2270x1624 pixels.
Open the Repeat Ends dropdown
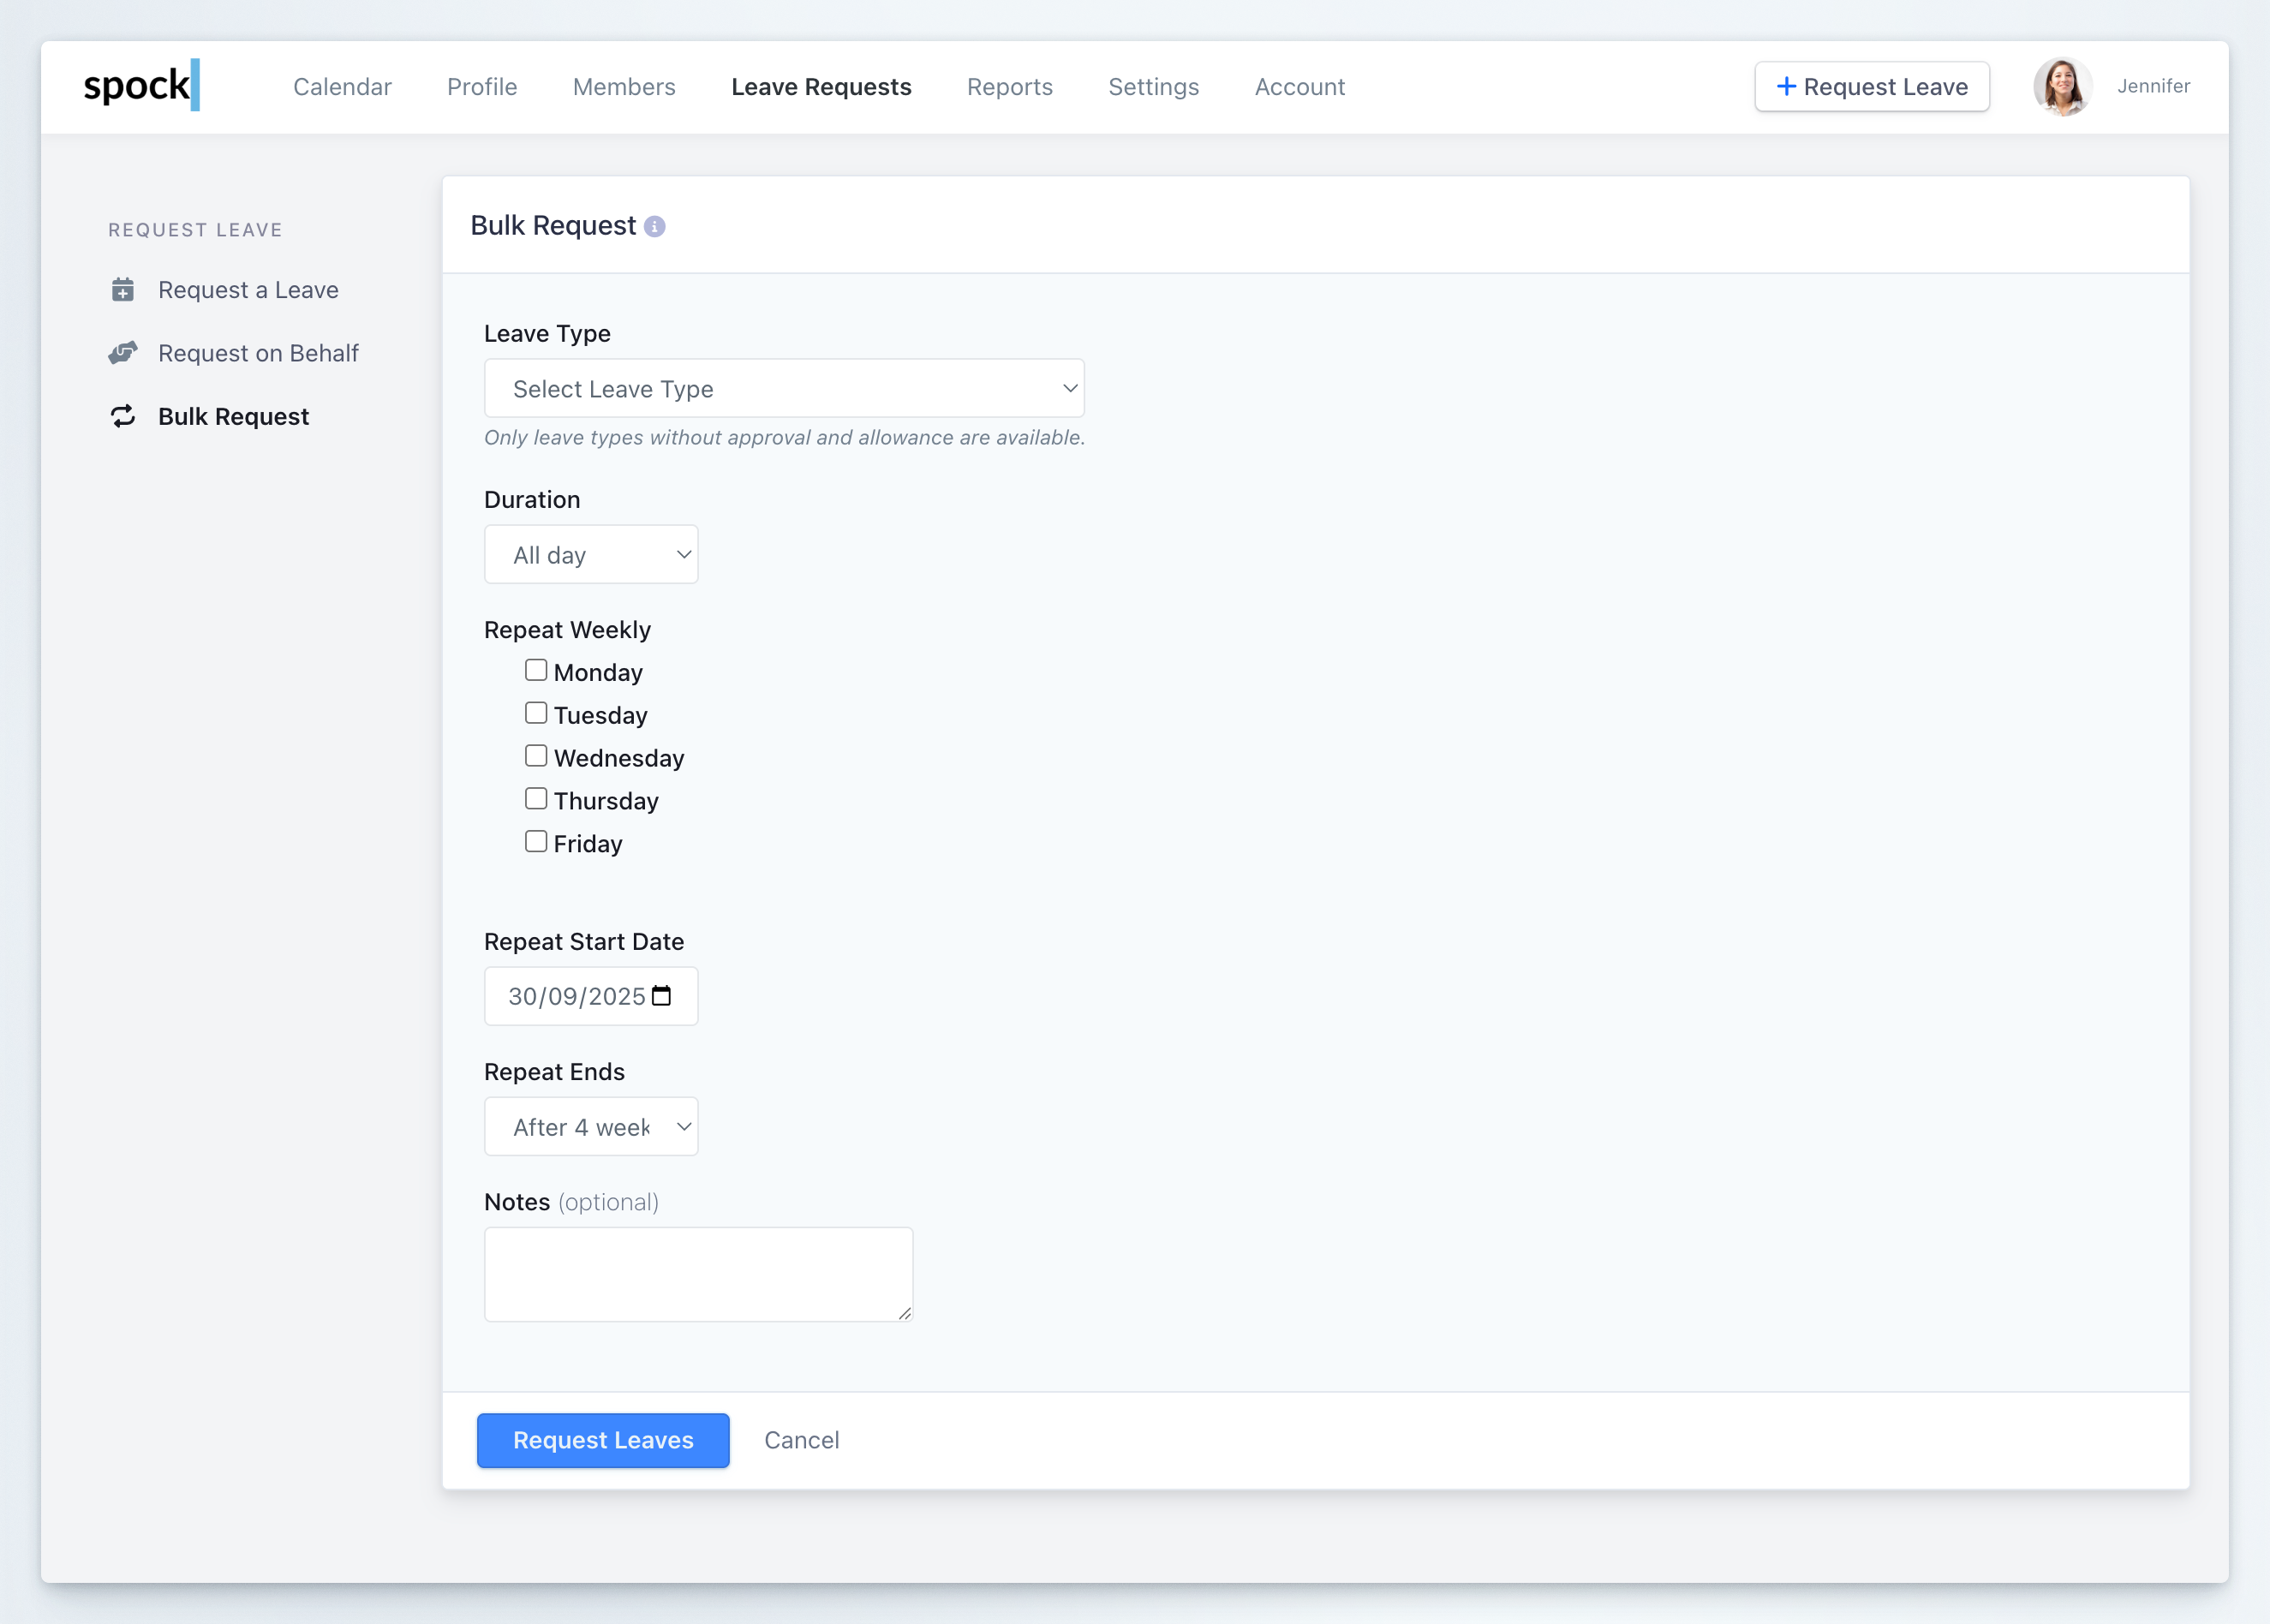click(x=591, y=1127)
